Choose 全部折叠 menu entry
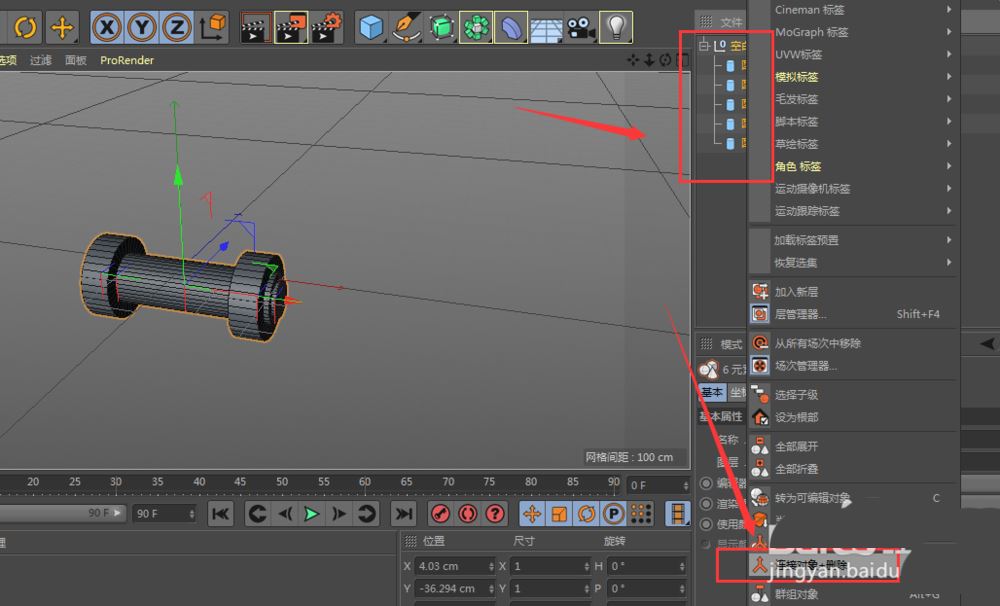Image resolution: width=1000 pixels, height=606 pixels. (x=855, y=469)
